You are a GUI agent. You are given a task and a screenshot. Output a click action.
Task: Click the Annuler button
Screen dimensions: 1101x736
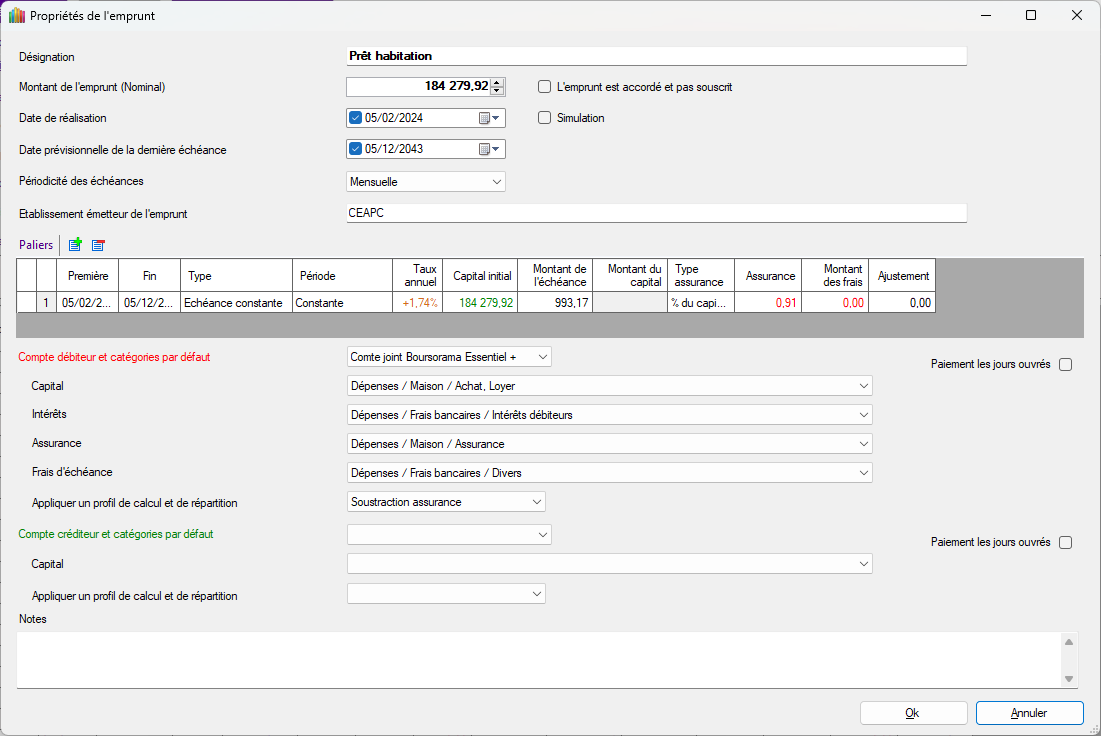(x=1029, y=713)
